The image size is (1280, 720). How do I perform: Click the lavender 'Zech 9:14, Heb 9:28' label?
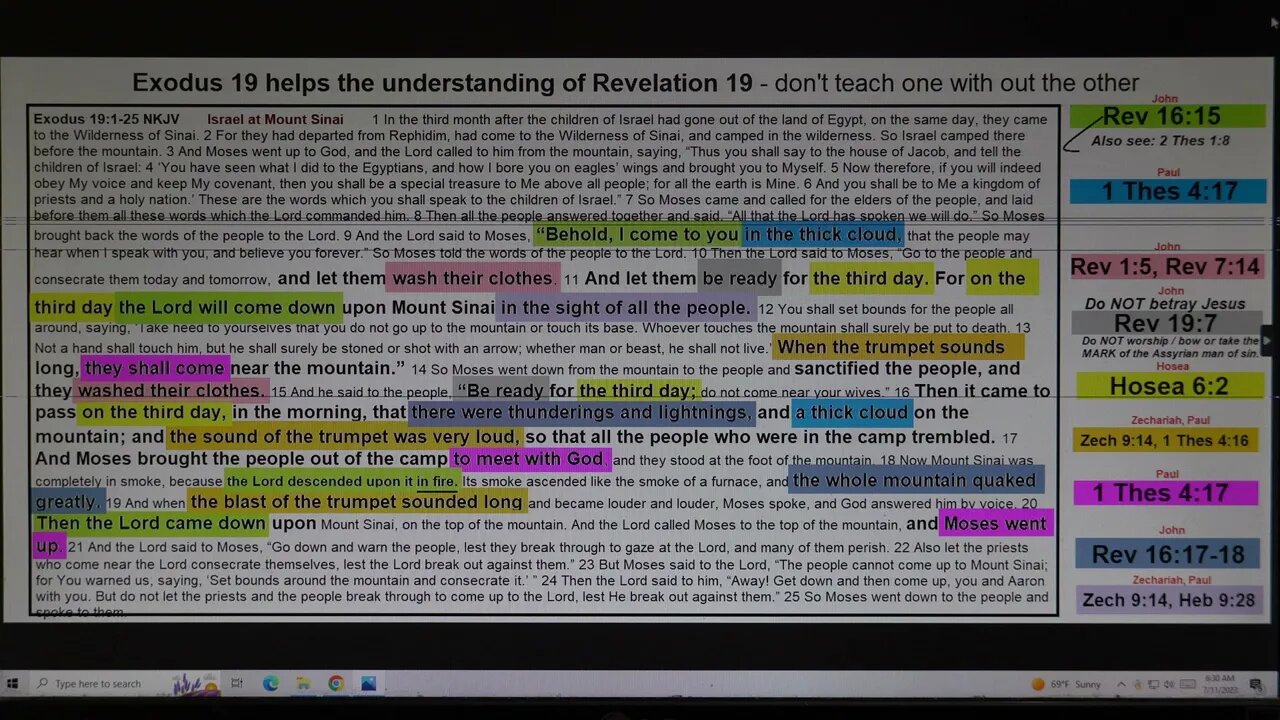pos(1168,600)
